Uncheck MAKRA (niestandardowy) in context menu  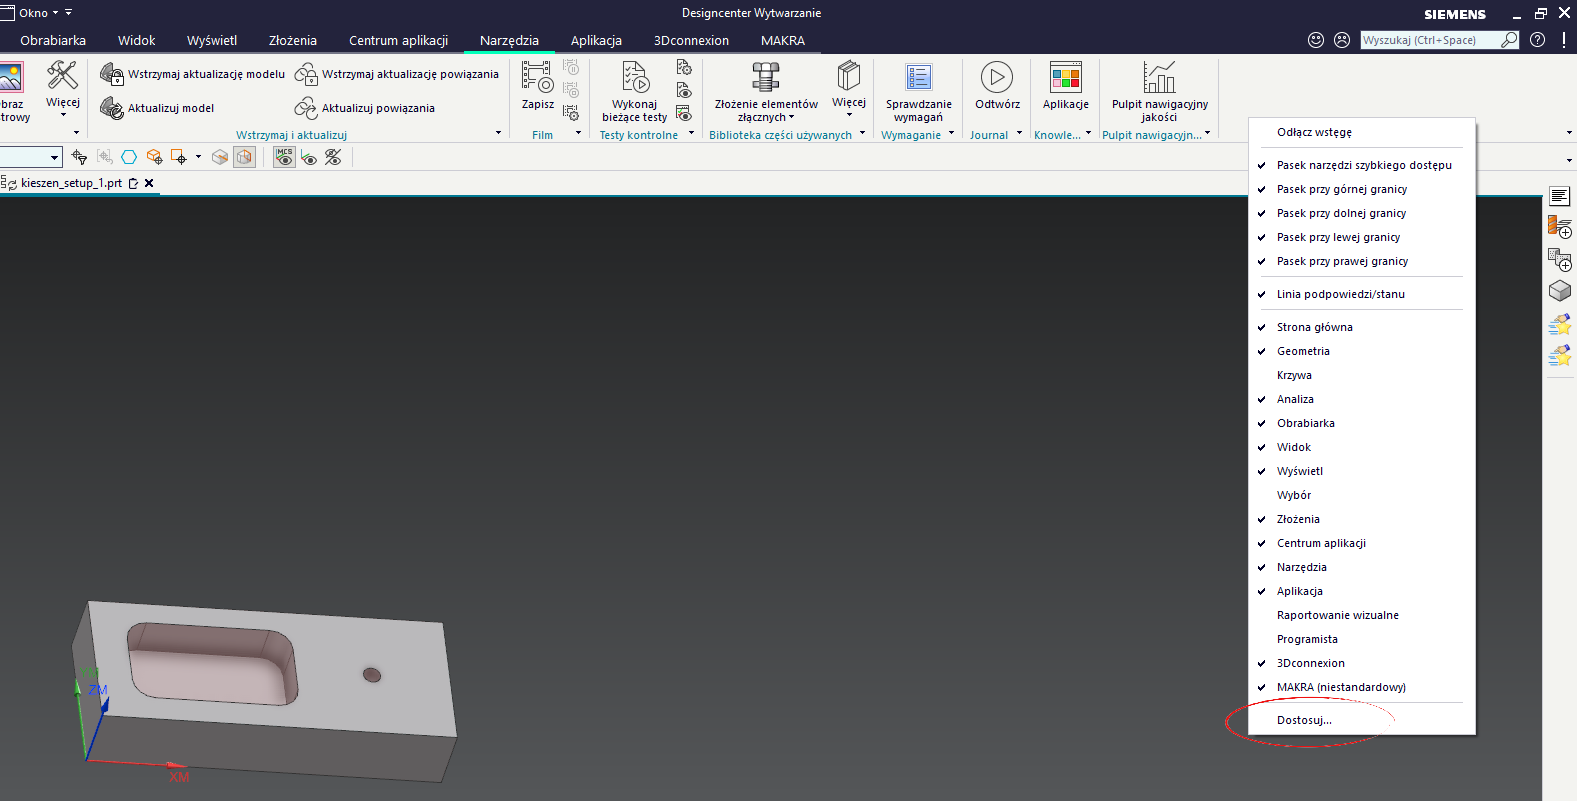click(x=1362, y=687)
